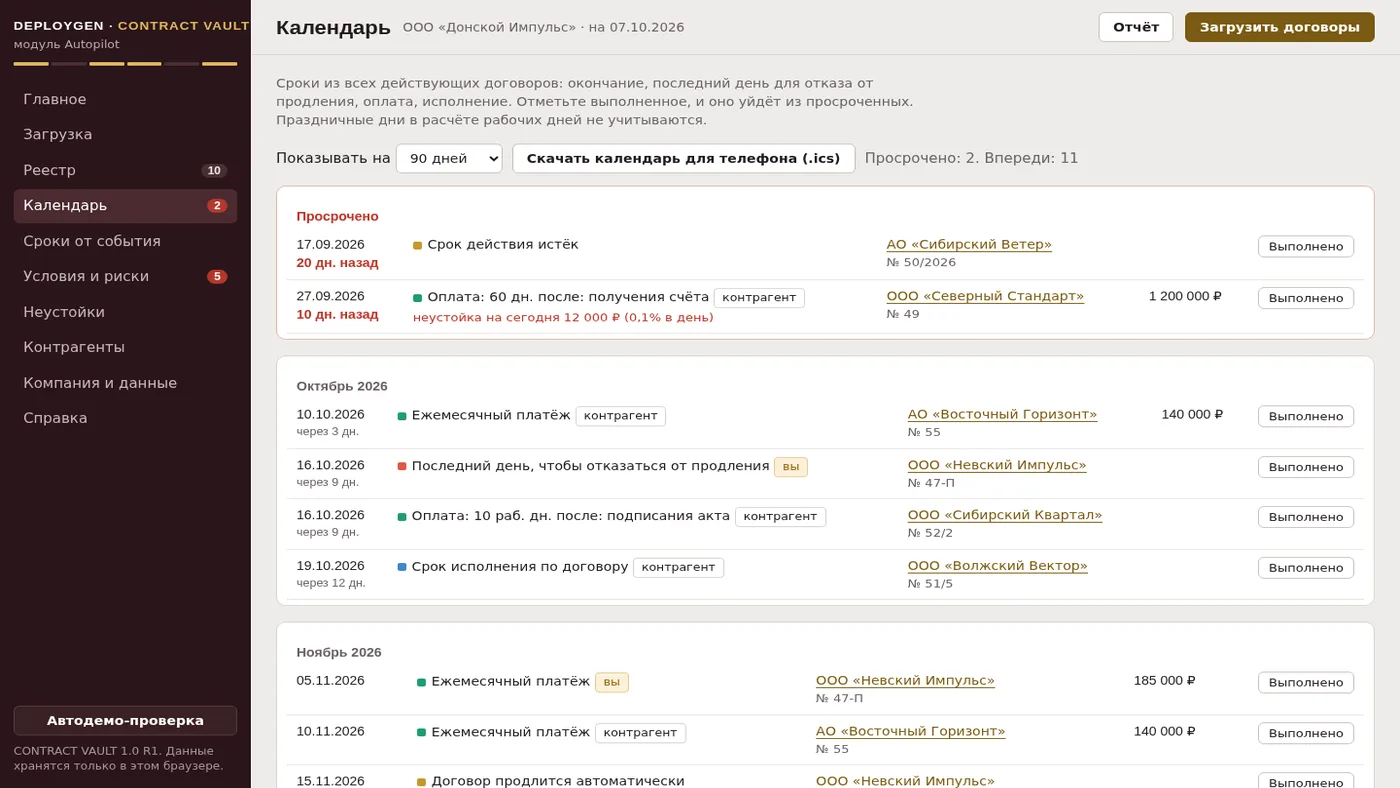This screenshot has height=788, width=1400.
Task: Click the "Срок действия истёк" entry
Action: pyautogui.click(x=503, y=244)
